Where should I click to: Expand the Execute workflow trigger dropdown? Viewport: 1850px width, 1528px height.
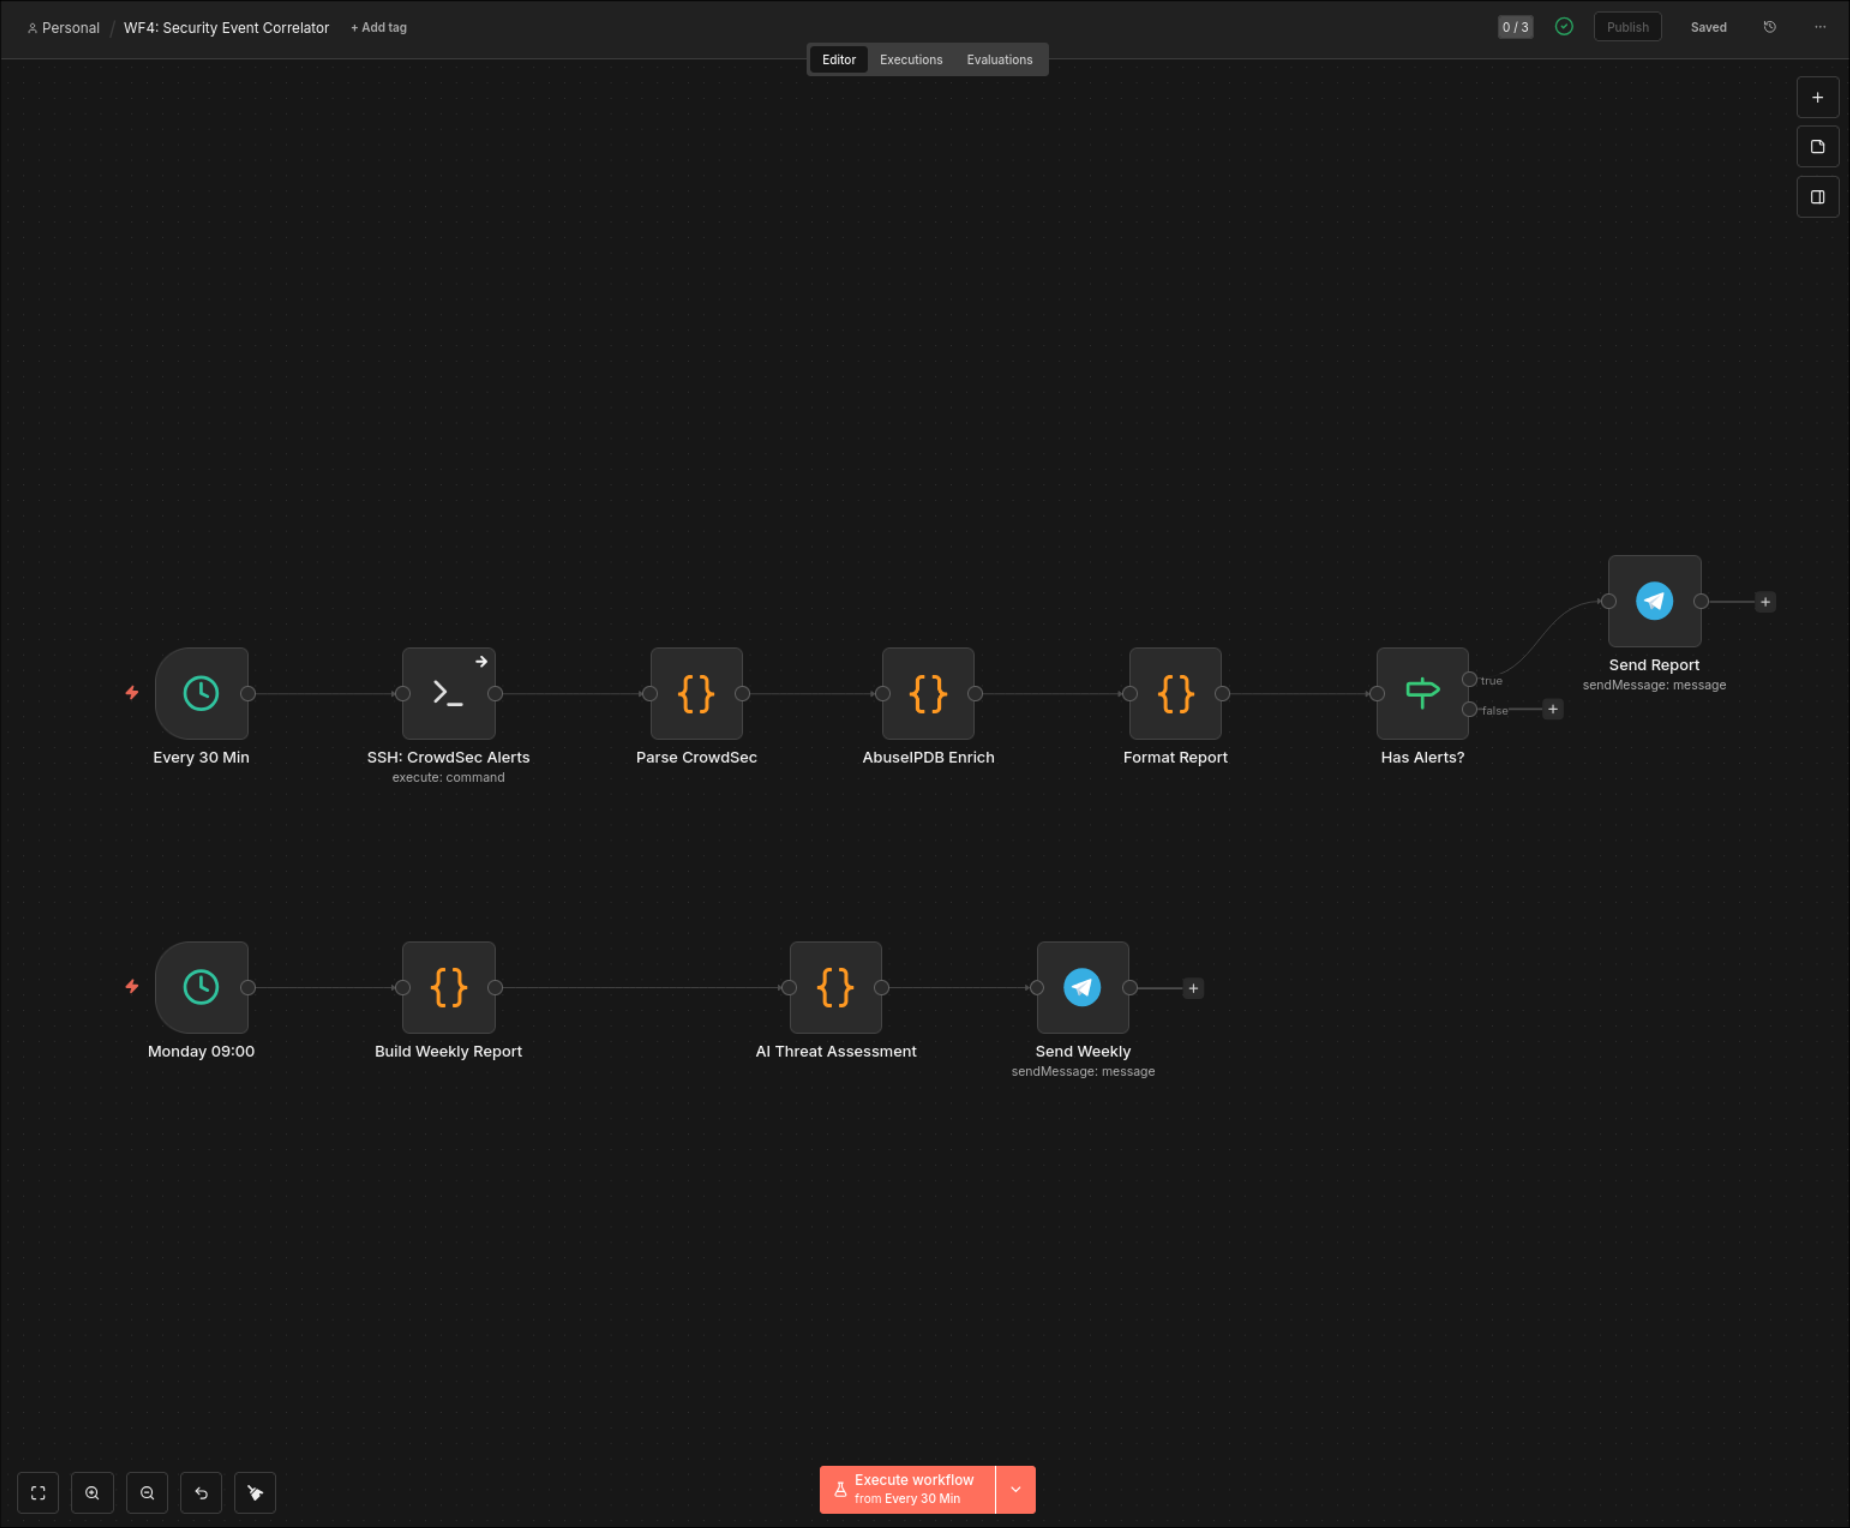pos(1016,1489)
